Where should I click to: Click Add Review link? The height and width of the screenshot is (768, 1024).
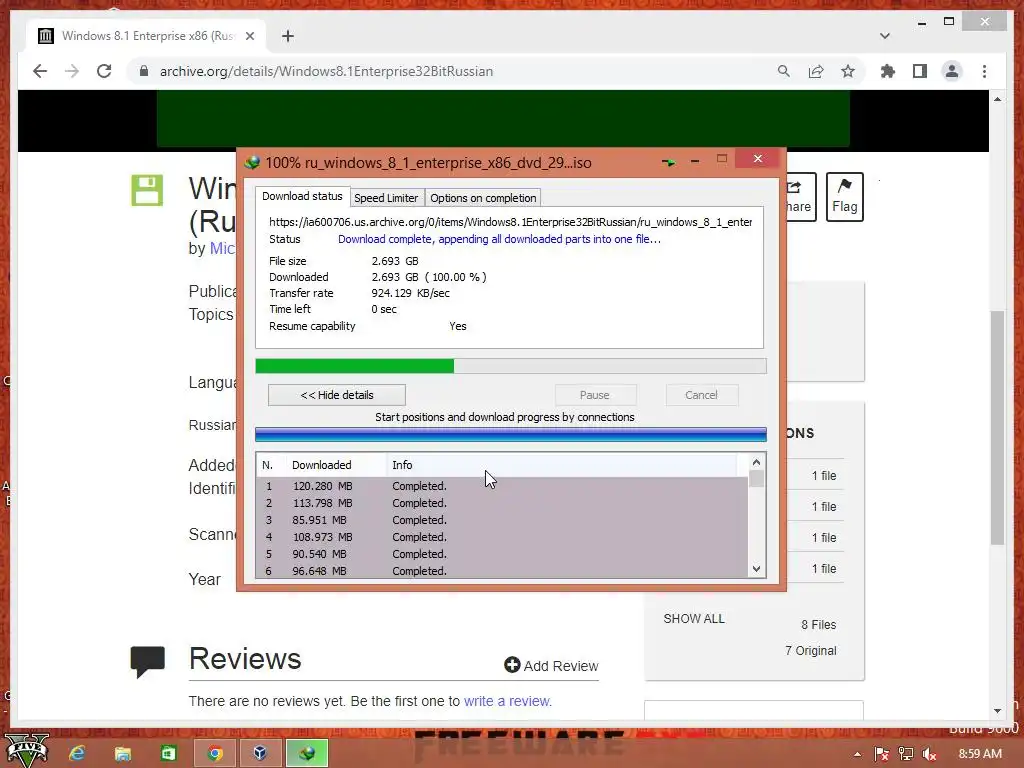click(x=551, y=665)
